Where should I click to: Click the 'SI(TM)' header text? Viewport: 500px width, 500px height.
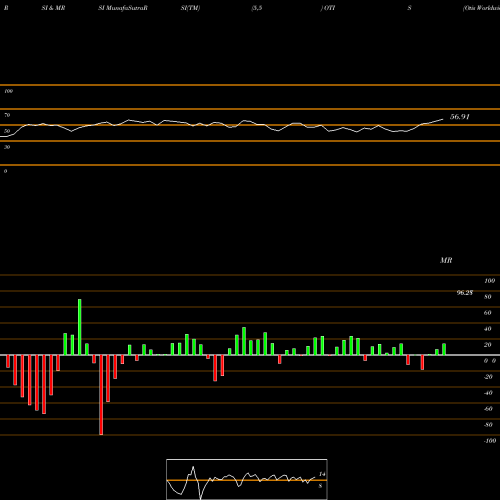(190, 8)
